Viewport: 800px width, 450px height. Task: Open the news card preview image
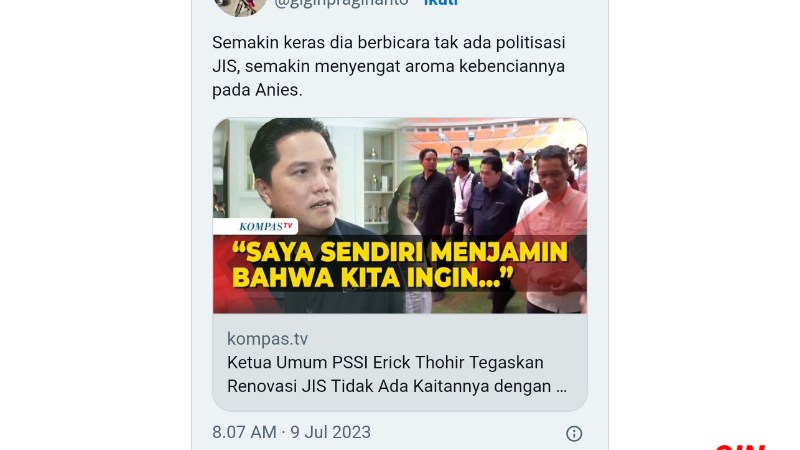click(400, 216)
